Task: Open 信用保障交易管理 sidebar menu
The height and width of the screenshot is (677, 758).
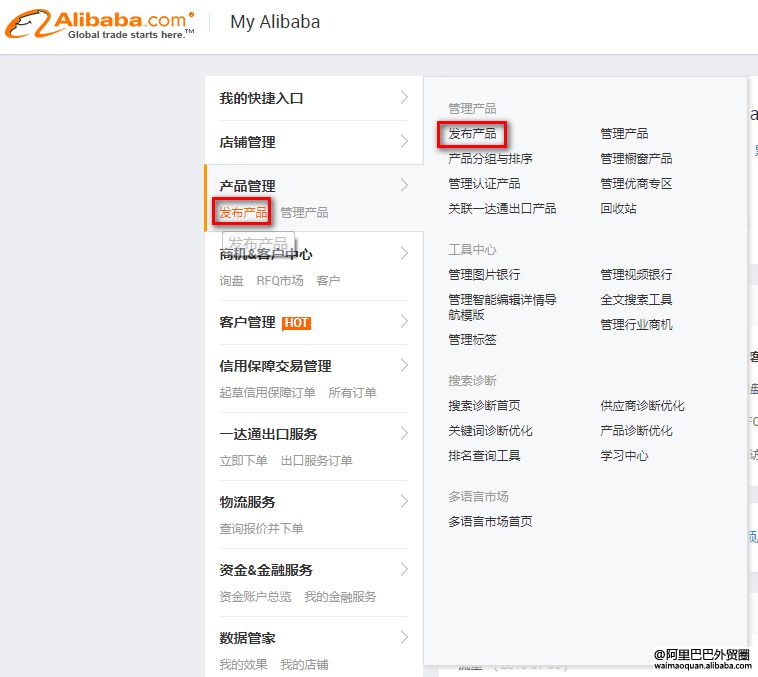Action: [x=275, y=366]
